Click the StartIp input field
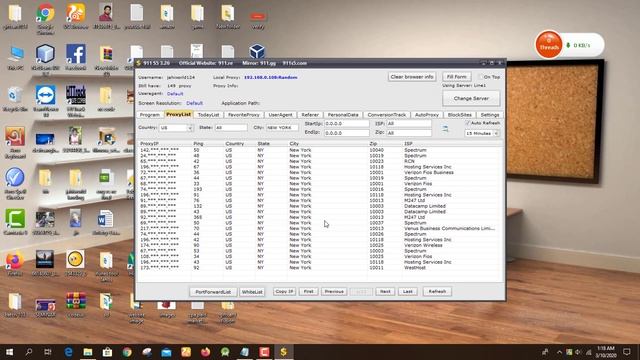Image resolution: width=640 pixels, height=360 pixels. click(x=347, y=123)
